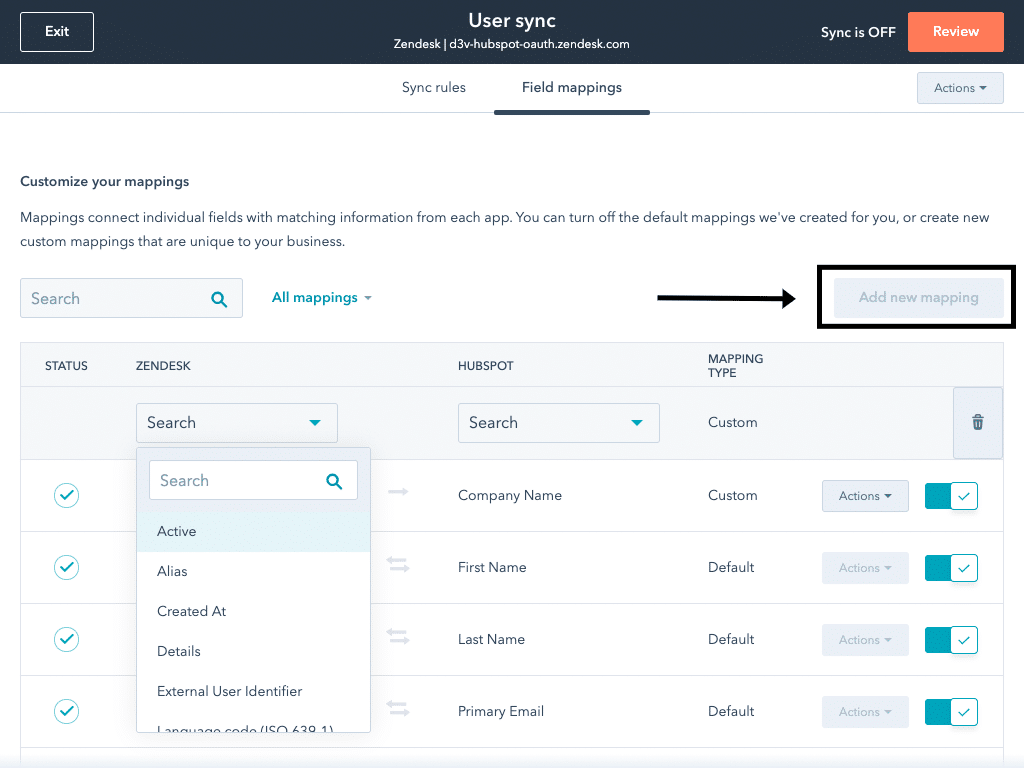1024x768 pixels.
Task: Toggle off the First Name mapping switch
Action: (x=951, y=568)
